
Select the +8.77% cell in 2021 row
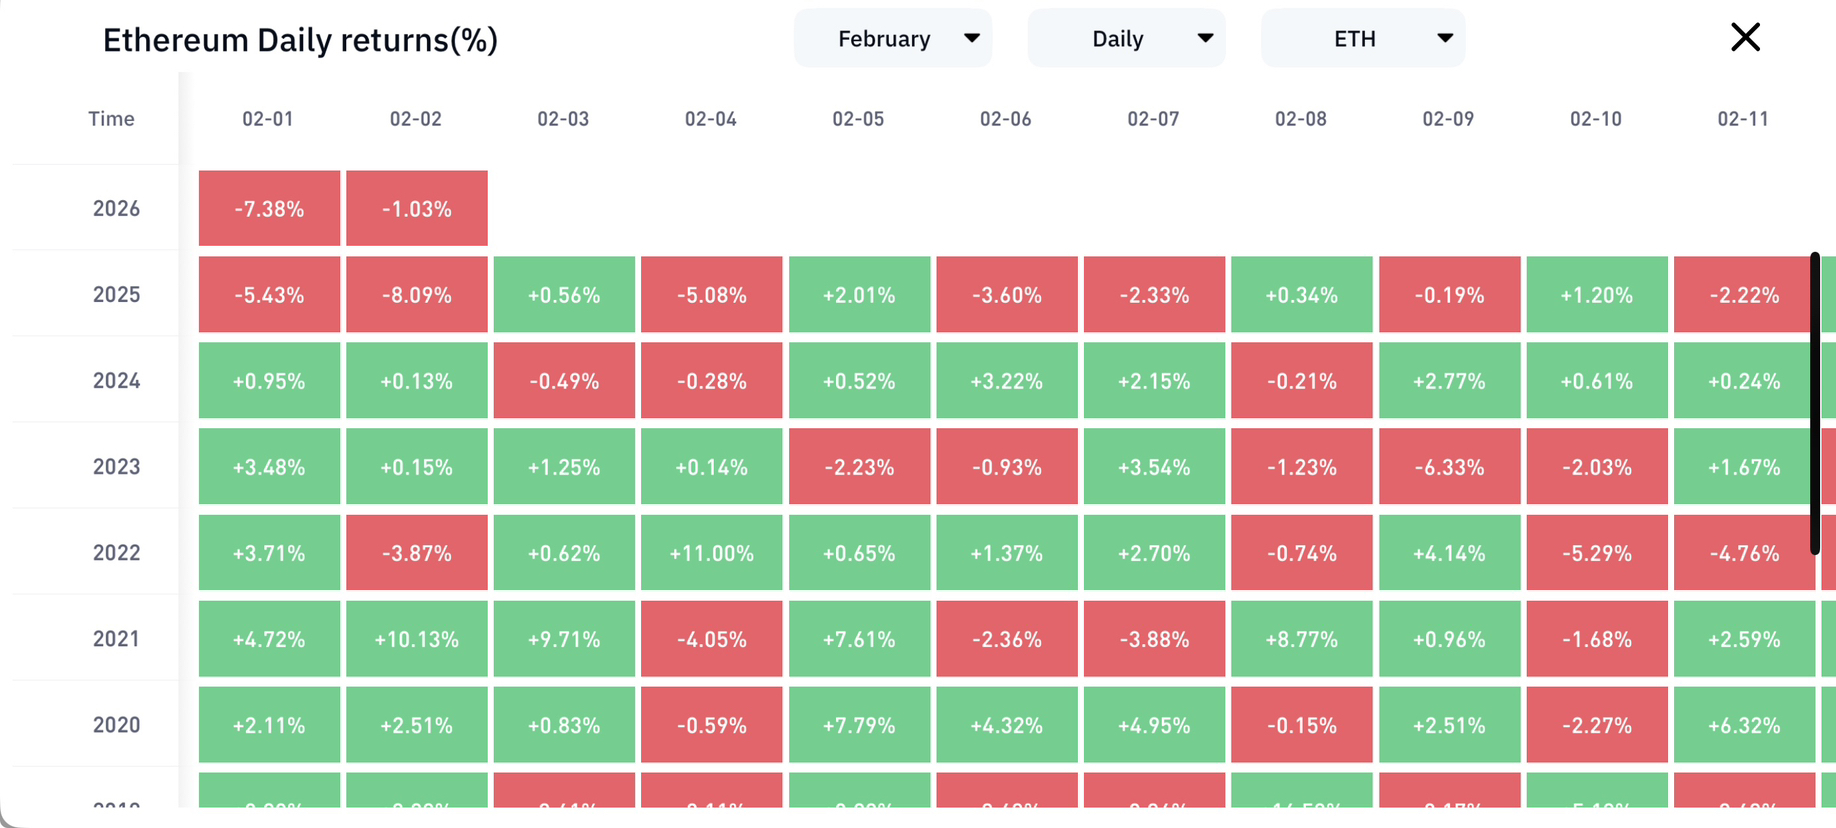1301,639
